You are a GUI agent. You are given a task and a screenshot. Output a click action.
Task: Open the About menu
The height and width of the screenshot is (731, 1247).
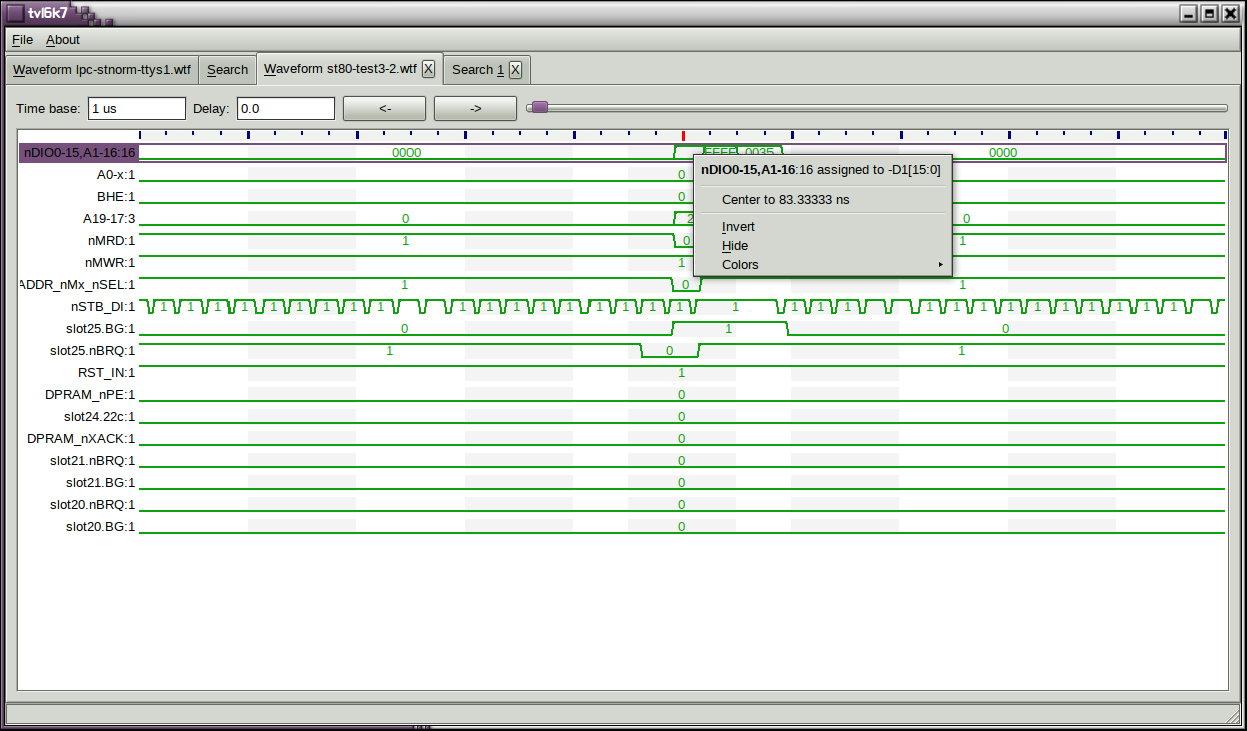tap(63, 40)
